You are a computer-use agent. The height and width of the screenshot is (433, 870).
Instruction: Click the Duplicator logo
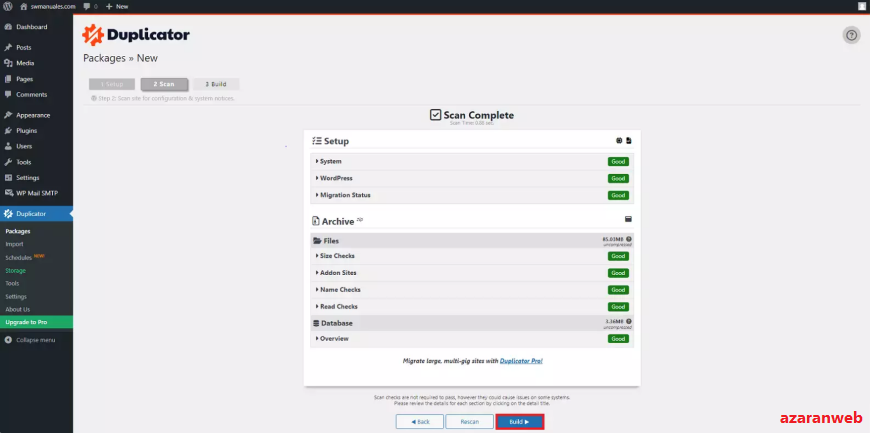coord(136,35)
